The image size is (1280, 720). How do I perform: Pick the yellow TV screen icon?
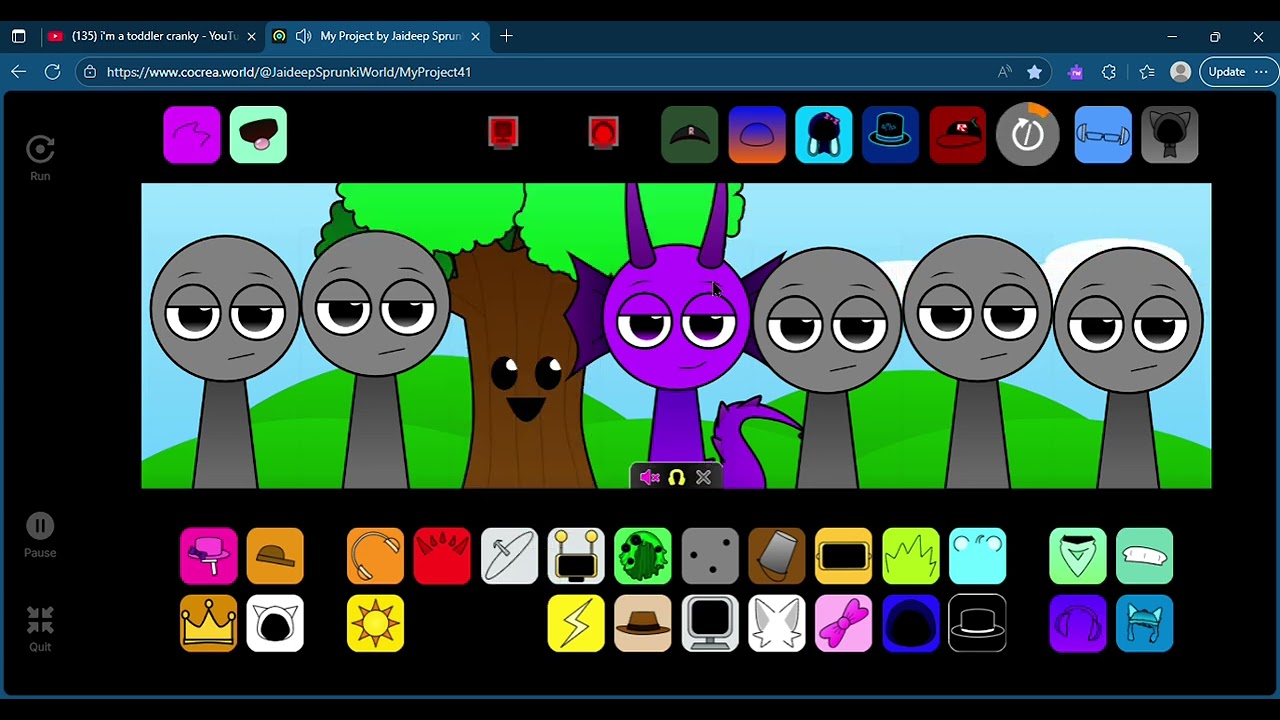(844, 556)
